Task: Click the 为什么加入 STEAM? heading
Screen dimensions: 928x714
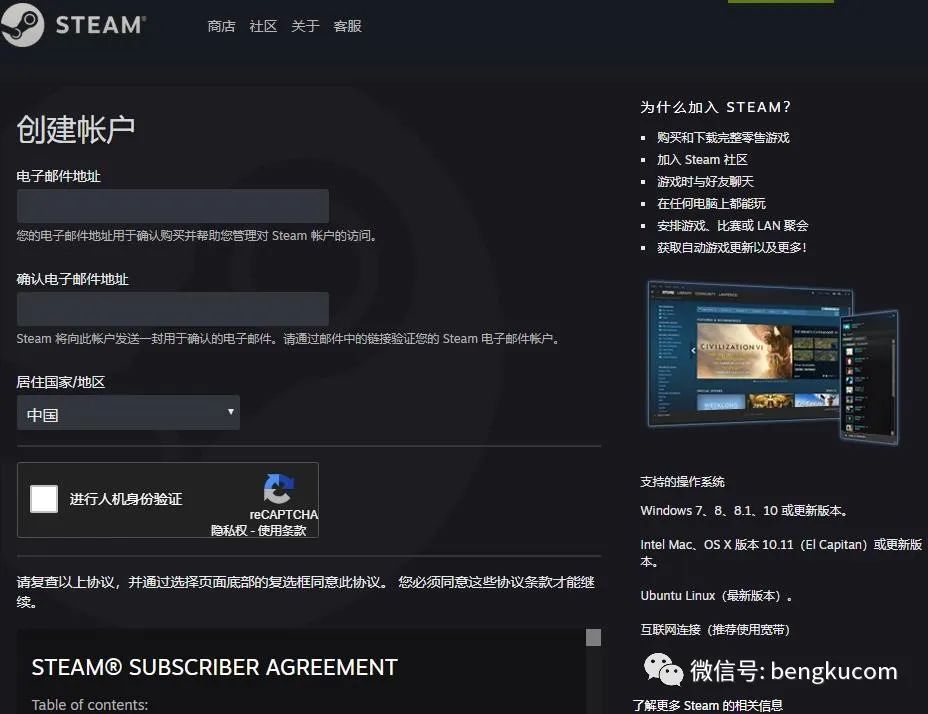Action: (716, 107)
